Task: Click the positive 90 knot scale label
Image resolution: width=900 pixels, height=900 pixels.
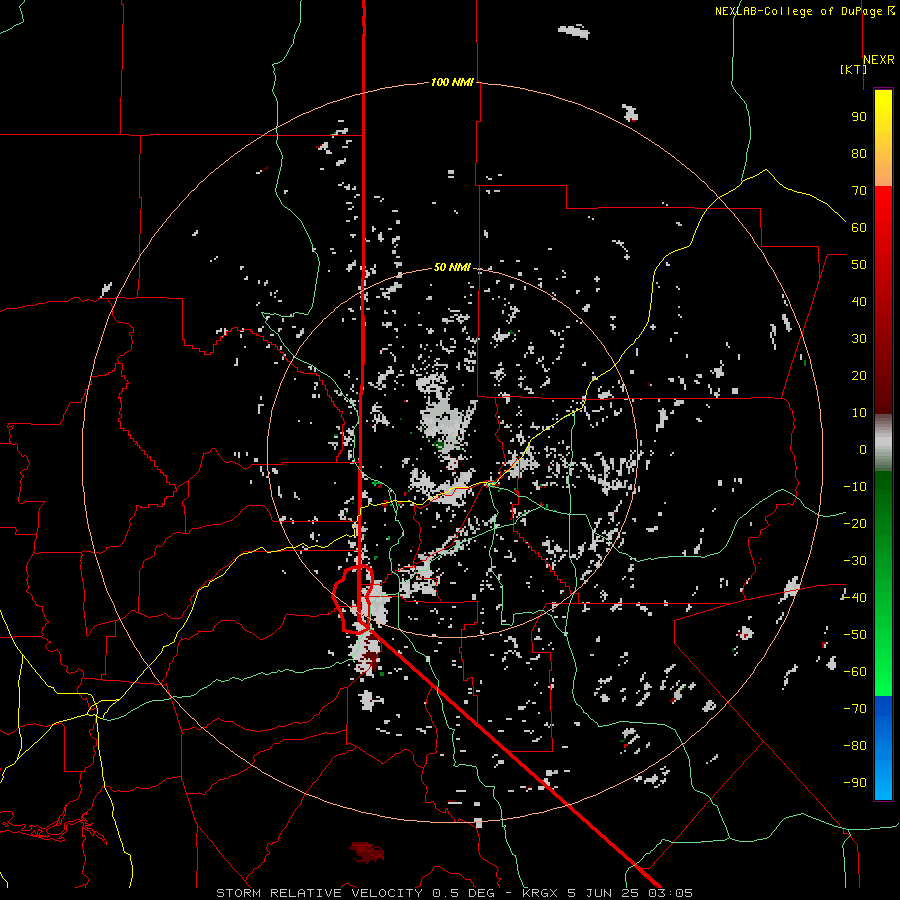Action: pos(859,117)
